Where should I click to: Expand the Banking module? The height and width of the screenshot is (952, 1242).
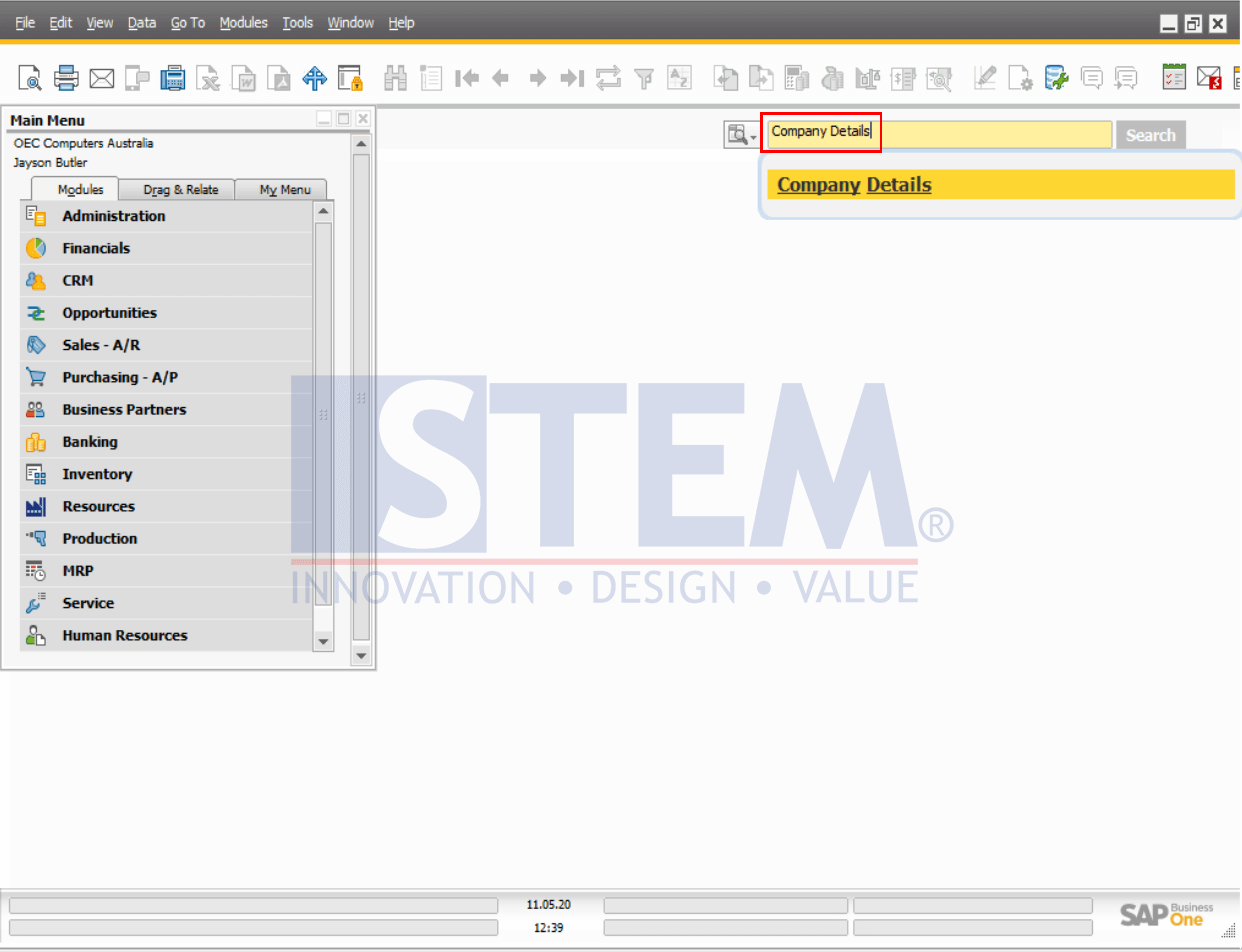coord(166,442)
